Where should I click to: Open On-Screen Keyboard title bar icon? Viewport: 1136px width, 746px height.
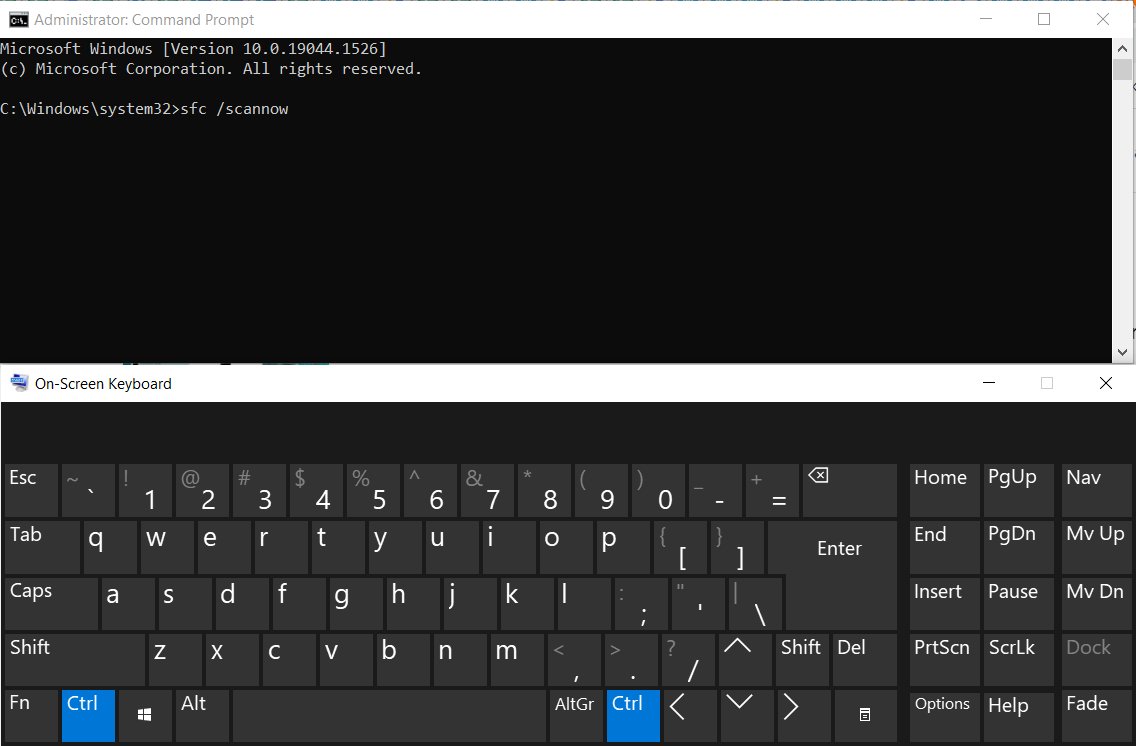pos(19,383)
